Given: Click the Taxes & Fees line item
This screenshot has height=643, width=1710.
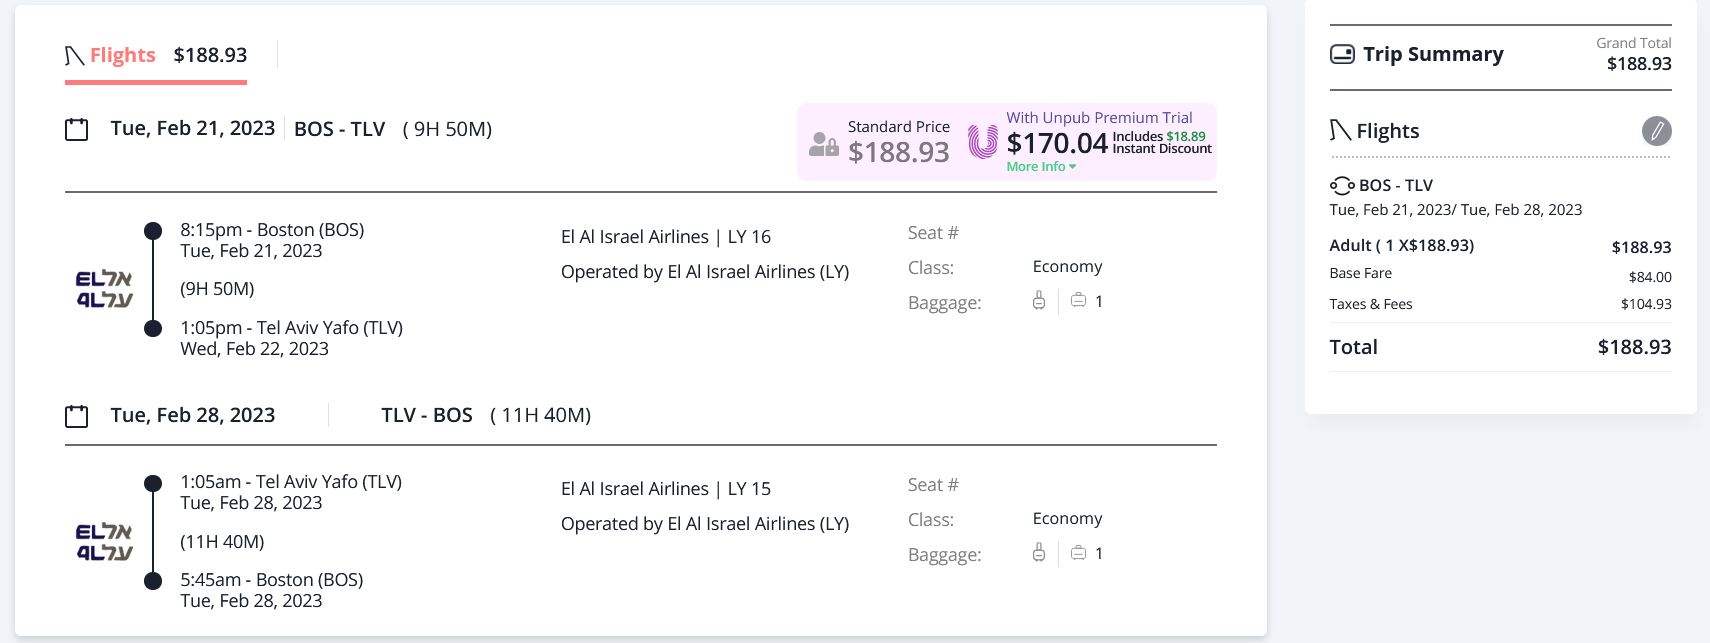Looking at the screenshot, I should tap(1371, 304).
